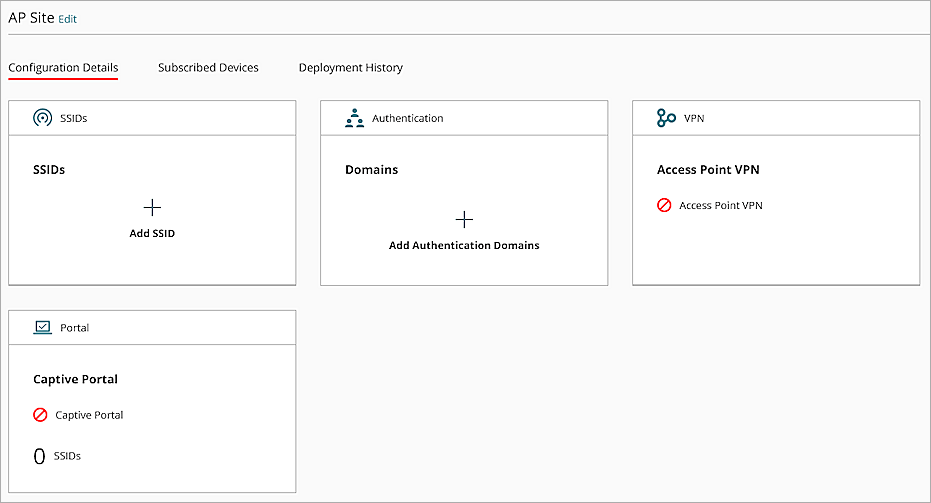Screen dimensions: 931x503
Task: Click the Add SSID label
Action: (152, 233)
